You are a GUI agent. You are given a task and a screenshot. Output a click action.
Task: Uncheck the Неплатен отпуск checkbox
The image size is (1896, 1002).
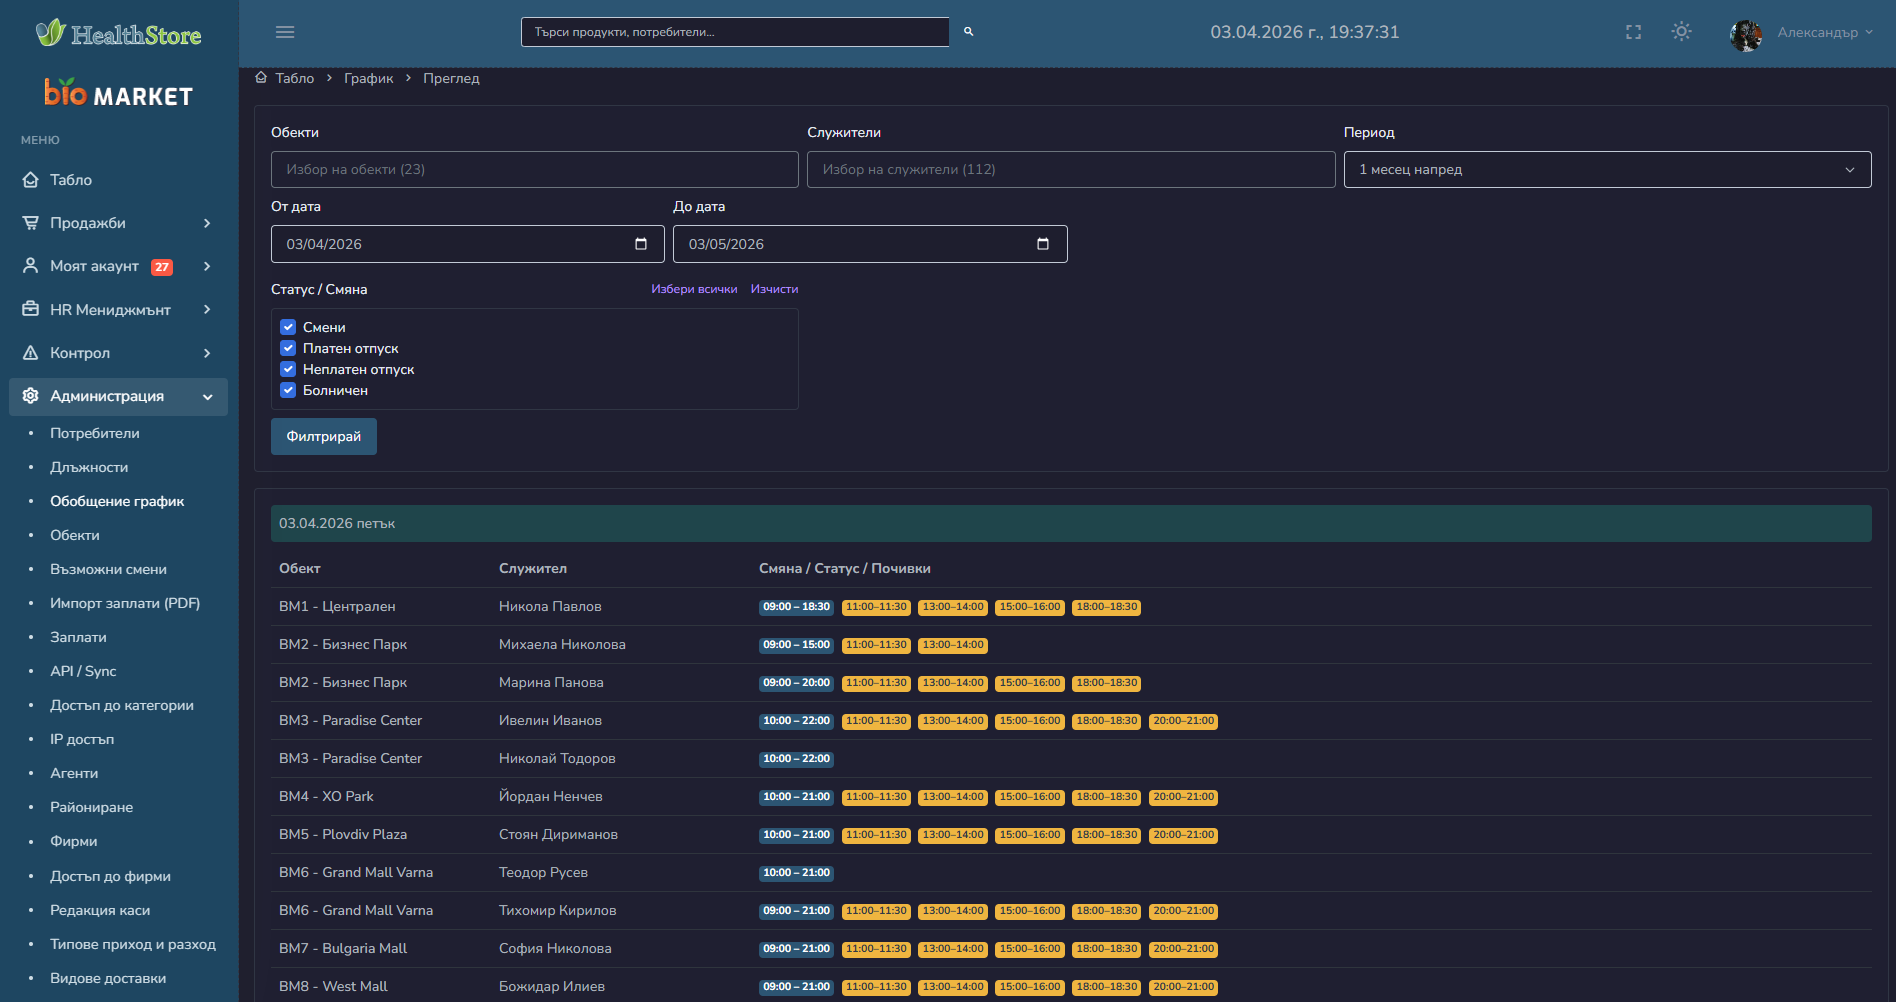click(x=288, y=369)
